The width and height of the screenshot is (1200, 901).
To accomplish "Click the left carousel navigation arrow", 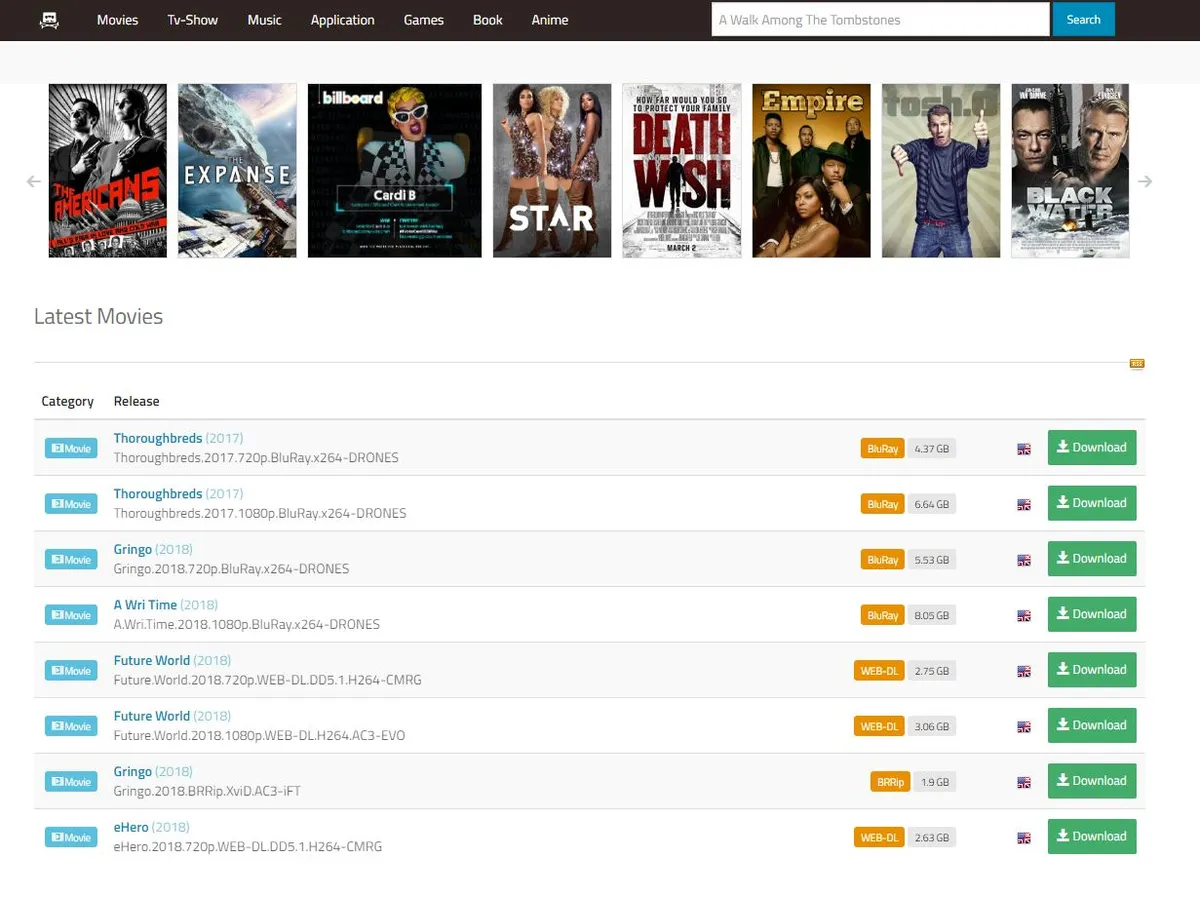I will 32,181.
